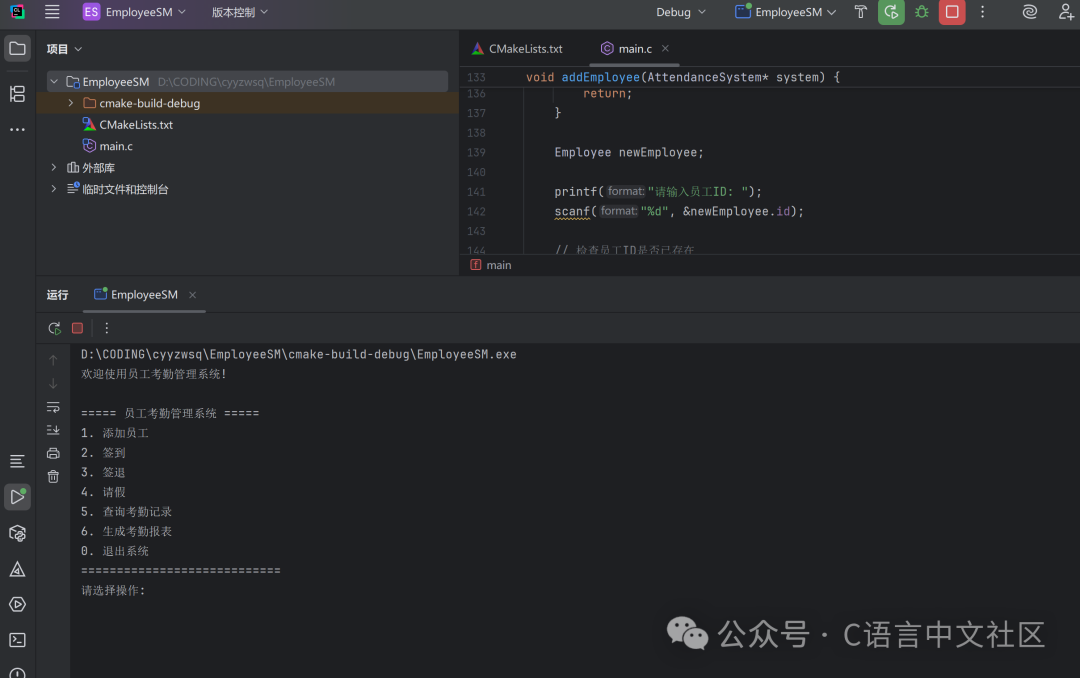Place cursor on line 139 Employee newEmployee
The width and height of the screenshot is (1080, 678).
pos(629,152)
